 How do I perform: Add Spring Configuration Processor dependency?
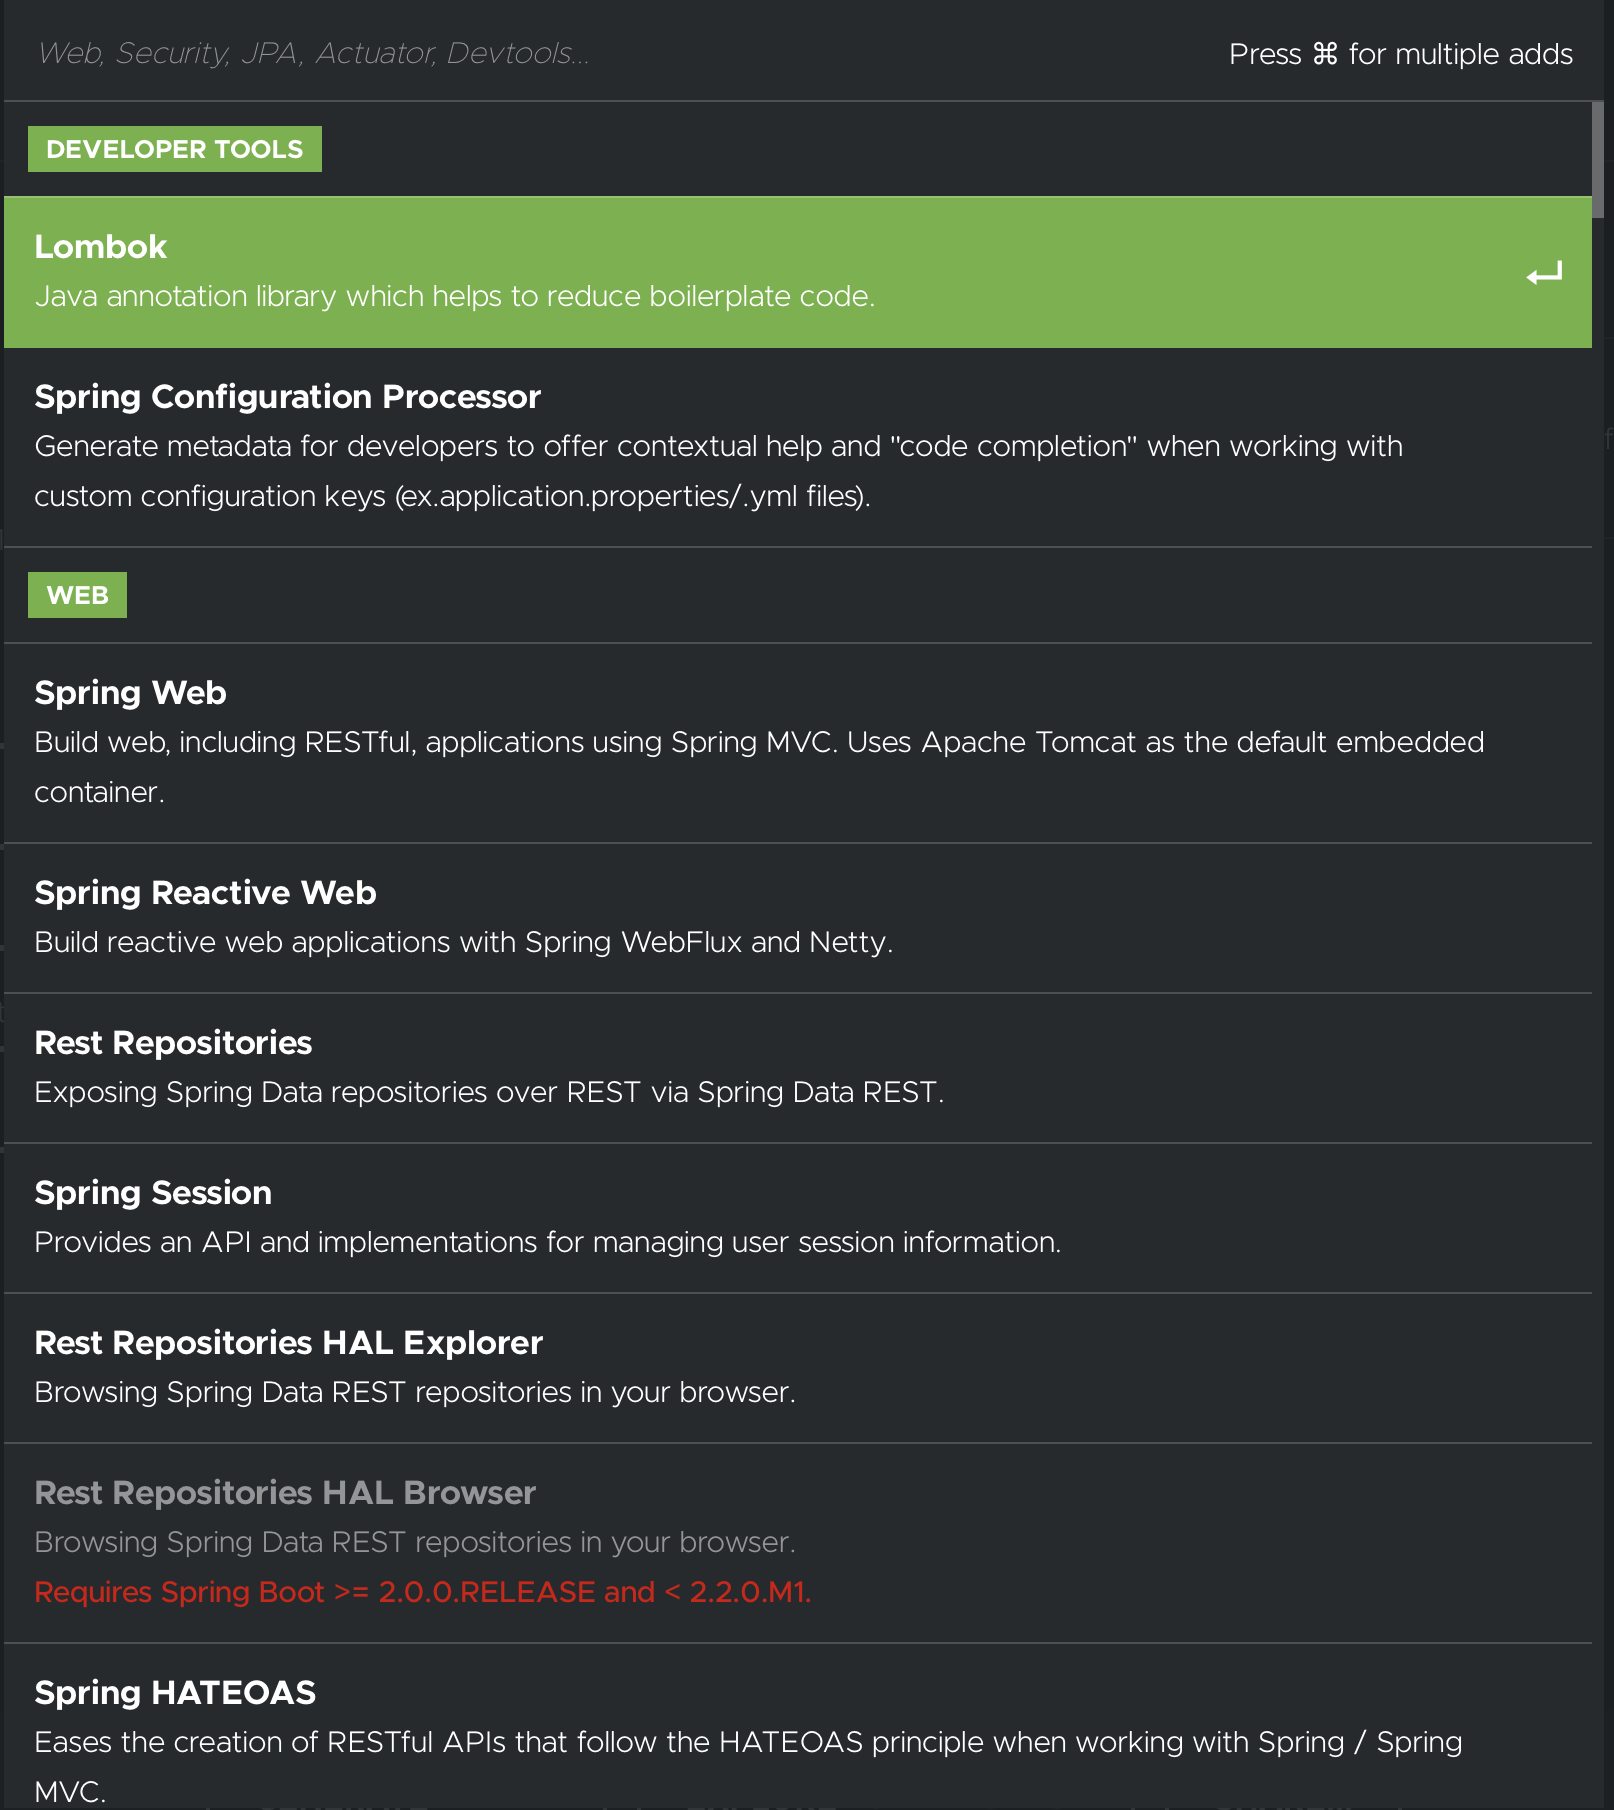[x=798, y=447]
